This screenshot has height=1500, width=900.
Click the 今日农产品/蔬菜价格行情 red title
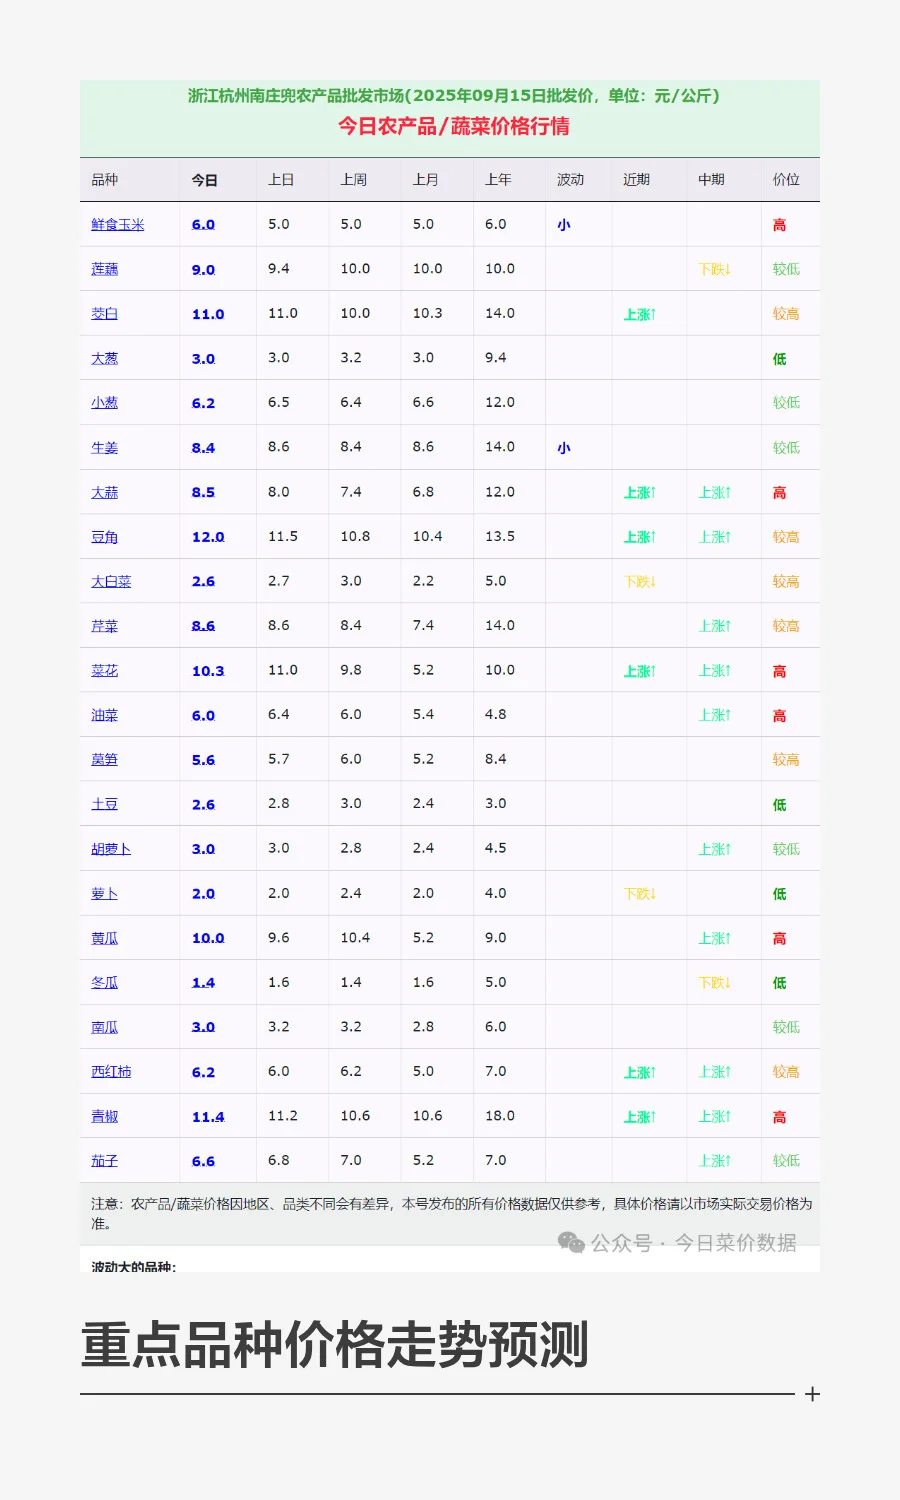pos(454,126)
